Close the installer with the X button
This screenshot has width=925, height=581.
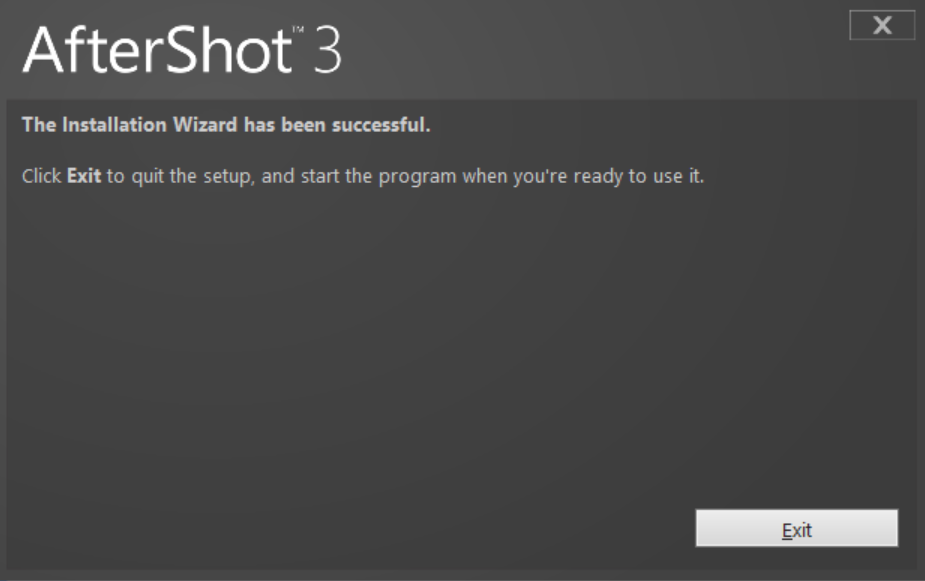pyautogui.click(x=882, y=25)
